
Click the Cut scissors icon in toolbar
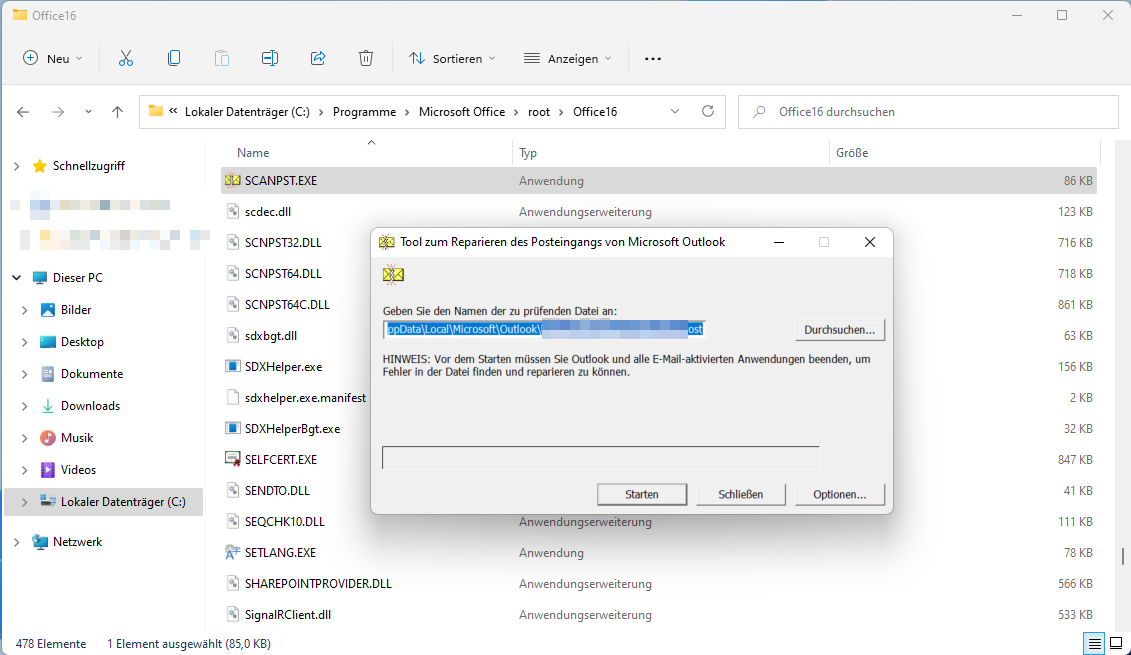(x=126, y=58)
